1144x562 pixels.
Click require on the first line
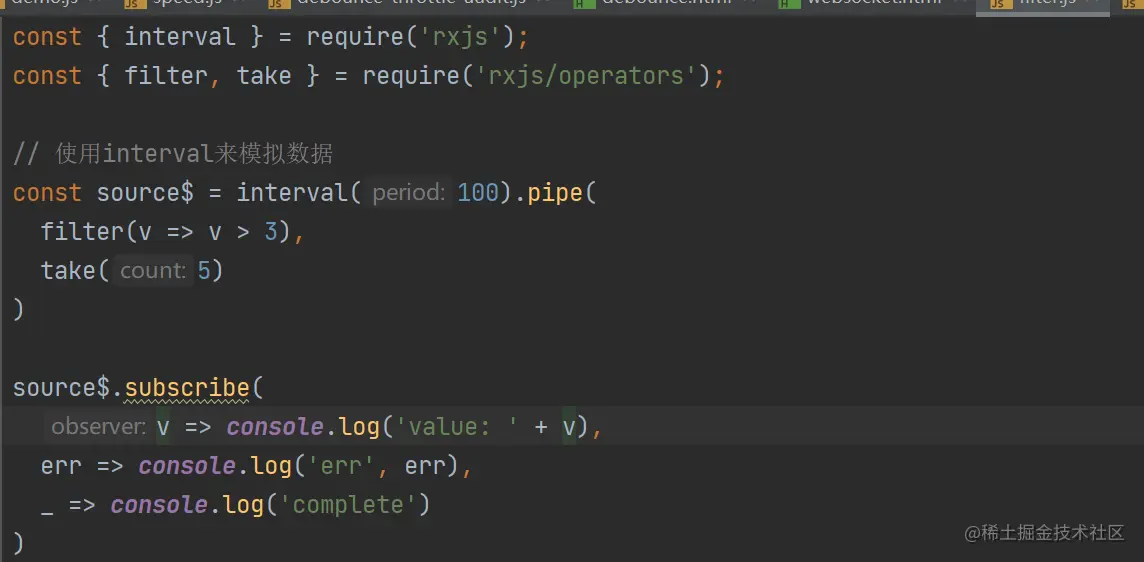pyautogui.click(x=355, y=36)
